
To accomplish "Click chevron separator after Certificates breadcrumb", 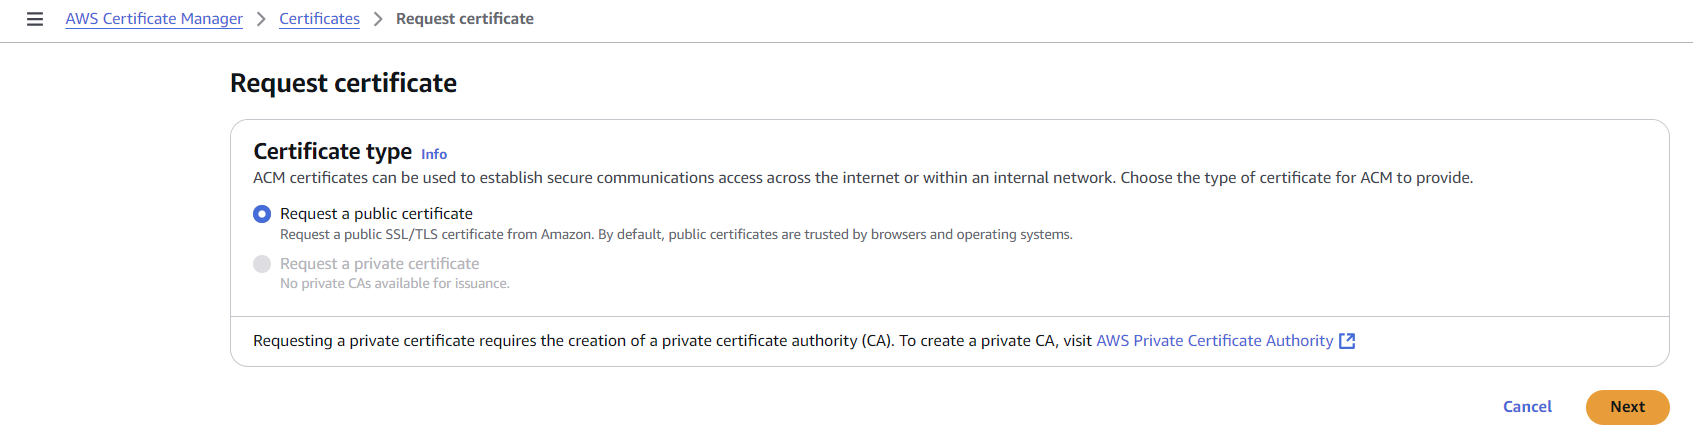I will coord(378,19).
